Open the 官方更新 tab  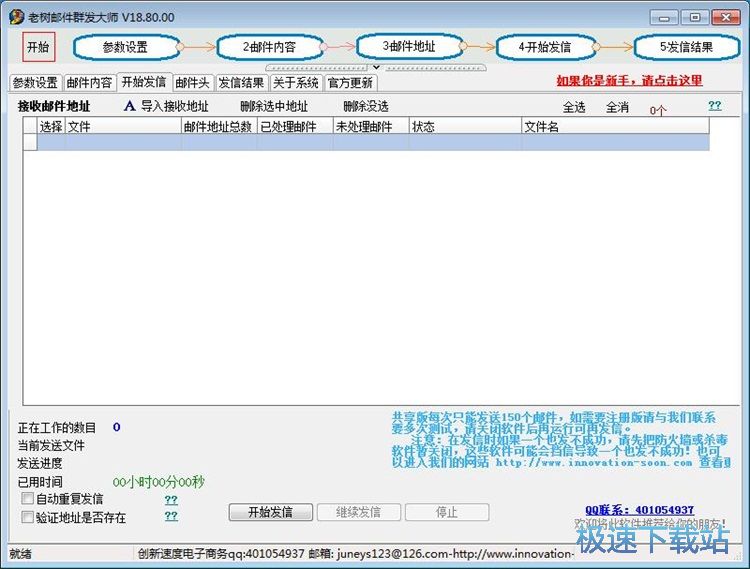coord(350,83)
